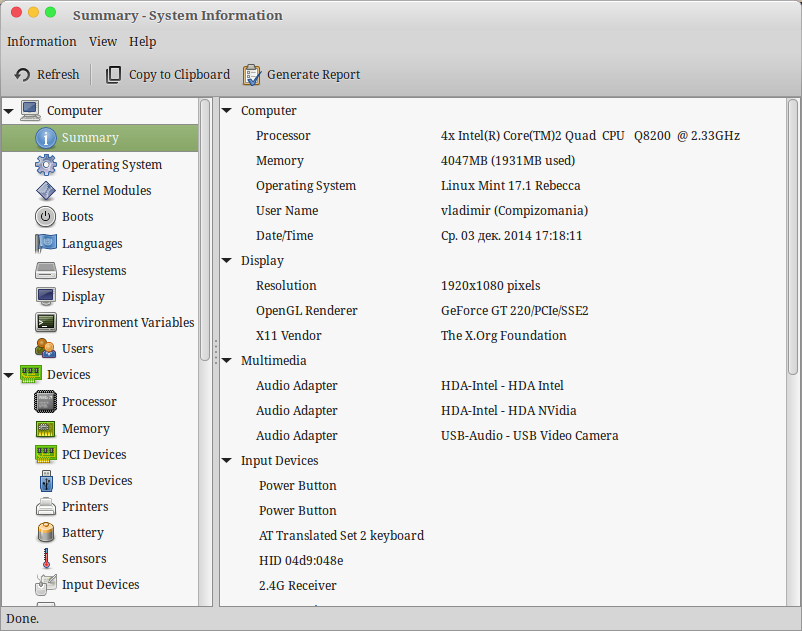This screenshot has height=631, width=802.
Task: Select the Summary info icon
Action: (x=46, y=138)
